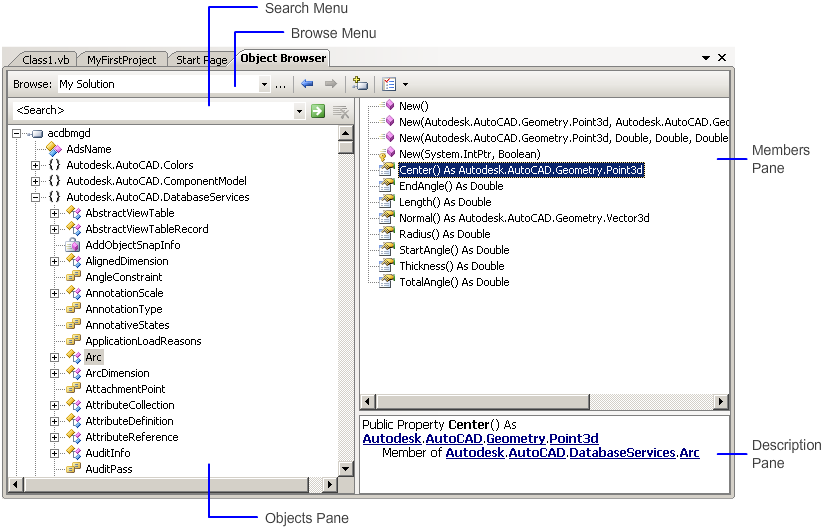Expand the AbstractViewTable class node

(x=55, y=213)
